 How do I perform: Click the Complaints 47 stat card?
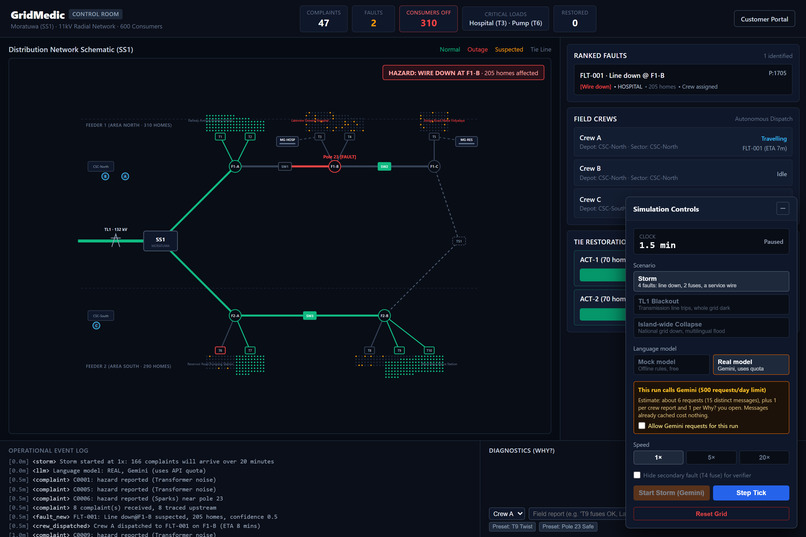click(323, 18)
